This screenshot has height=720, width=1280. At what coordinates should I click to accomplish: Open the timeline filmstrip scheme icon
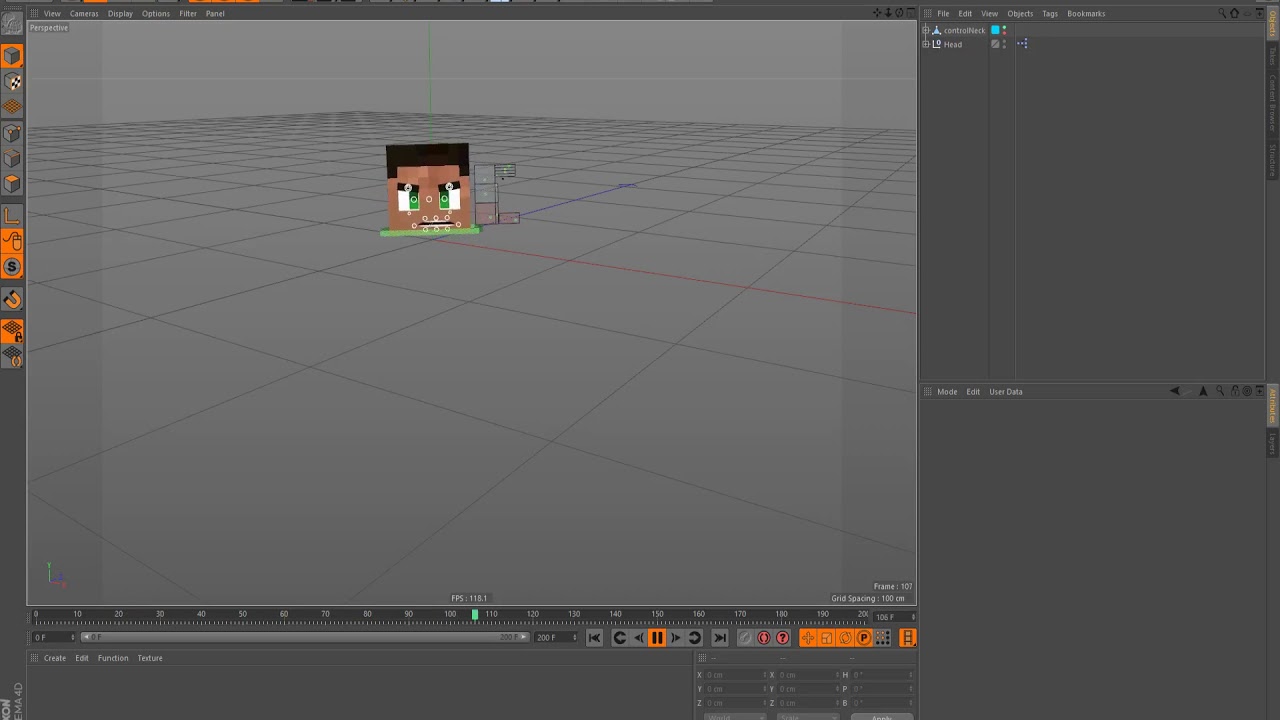tap(908, 638)
